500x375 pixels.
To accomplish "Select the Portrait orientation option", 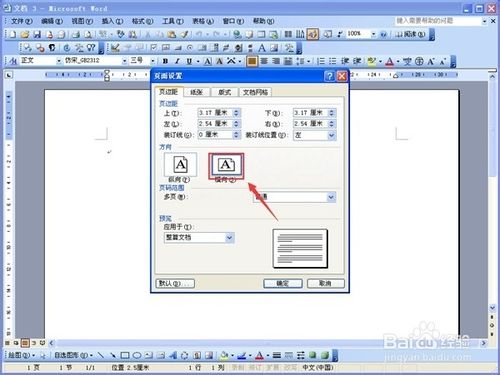I will click(x=180, y=165).
